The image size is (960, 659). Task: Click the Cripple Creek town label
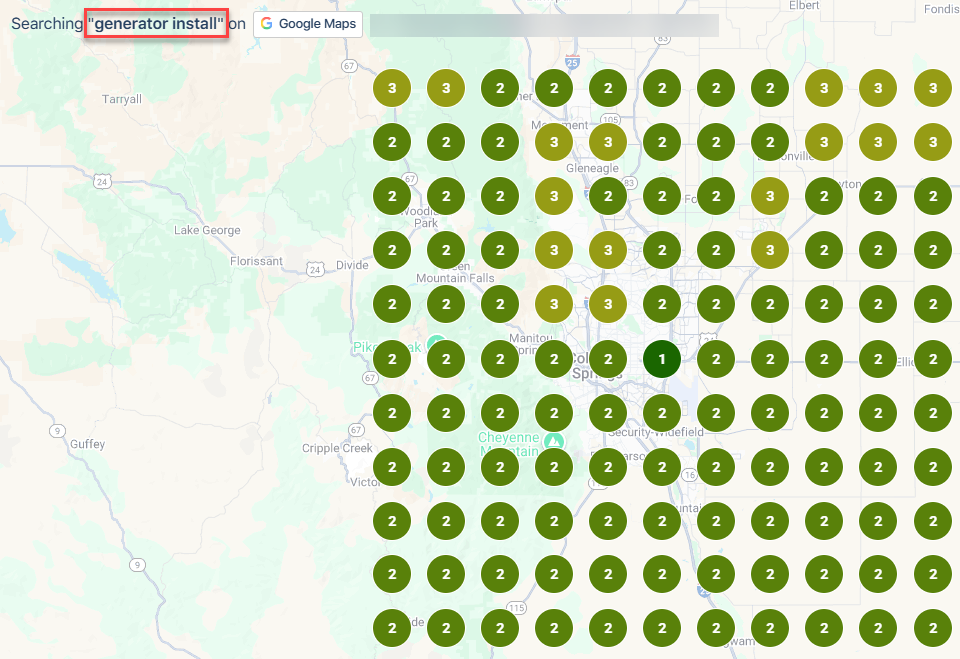(x=337, y=448)
